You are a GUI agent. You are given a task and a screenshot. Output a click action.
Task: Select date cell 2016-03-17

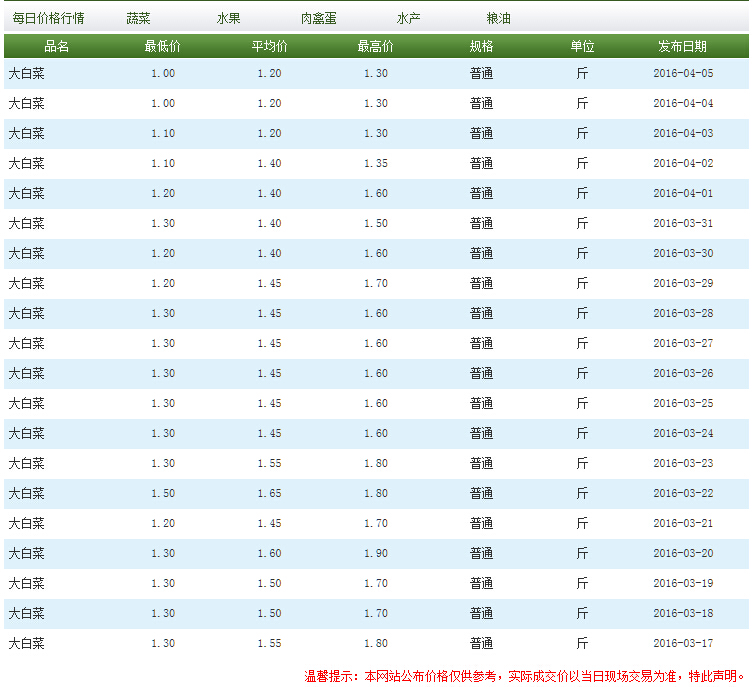[683, 643]
